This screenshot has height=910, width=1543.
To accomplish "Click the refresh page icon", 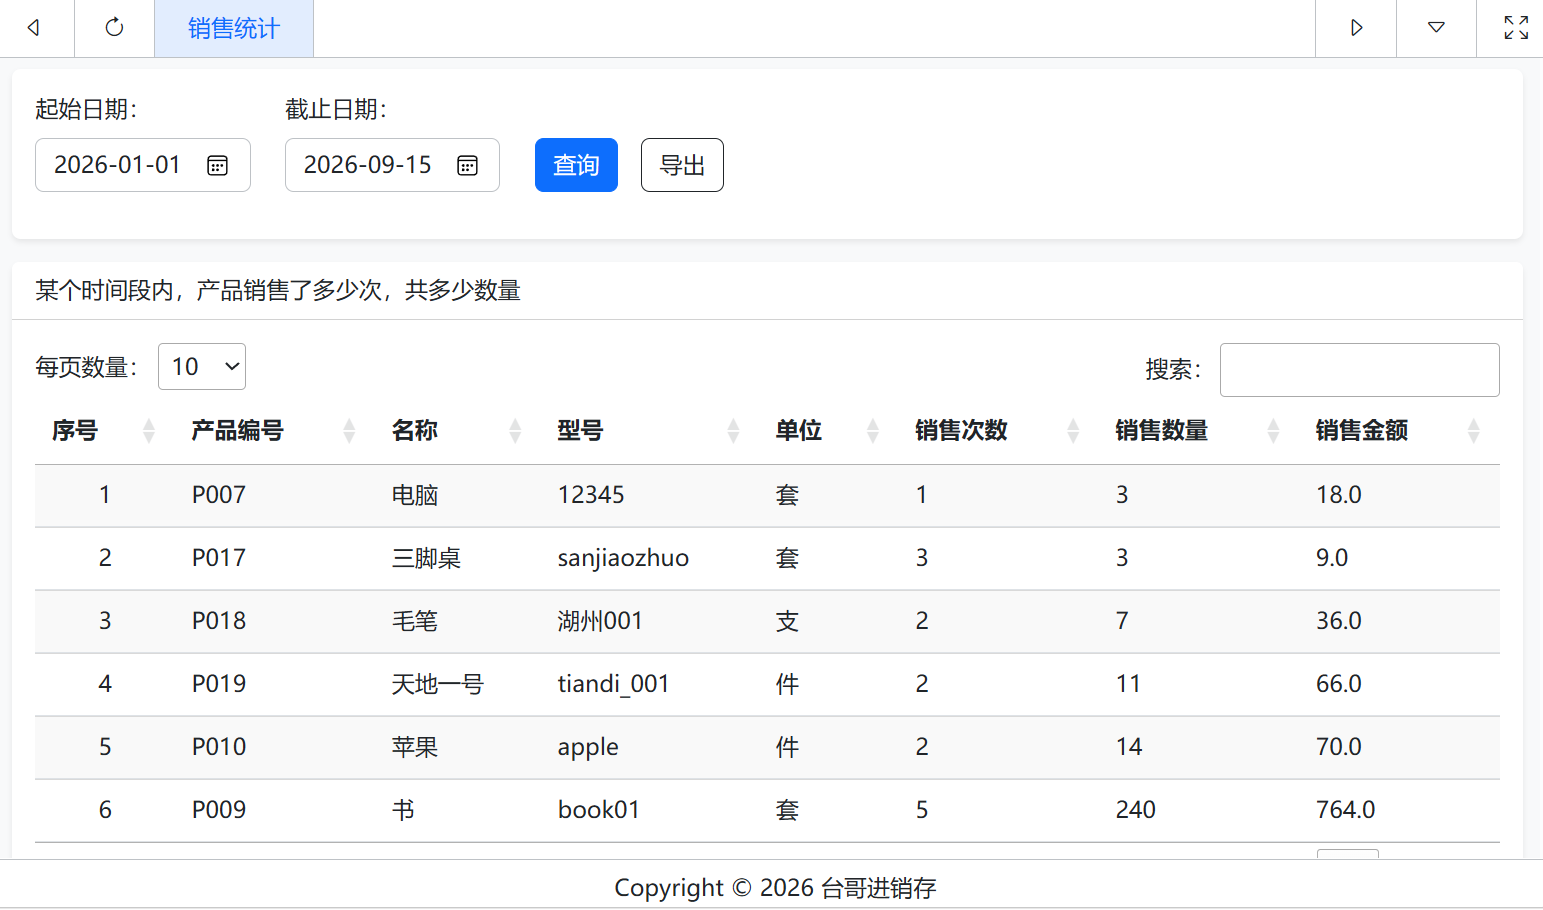I will 114,27.
